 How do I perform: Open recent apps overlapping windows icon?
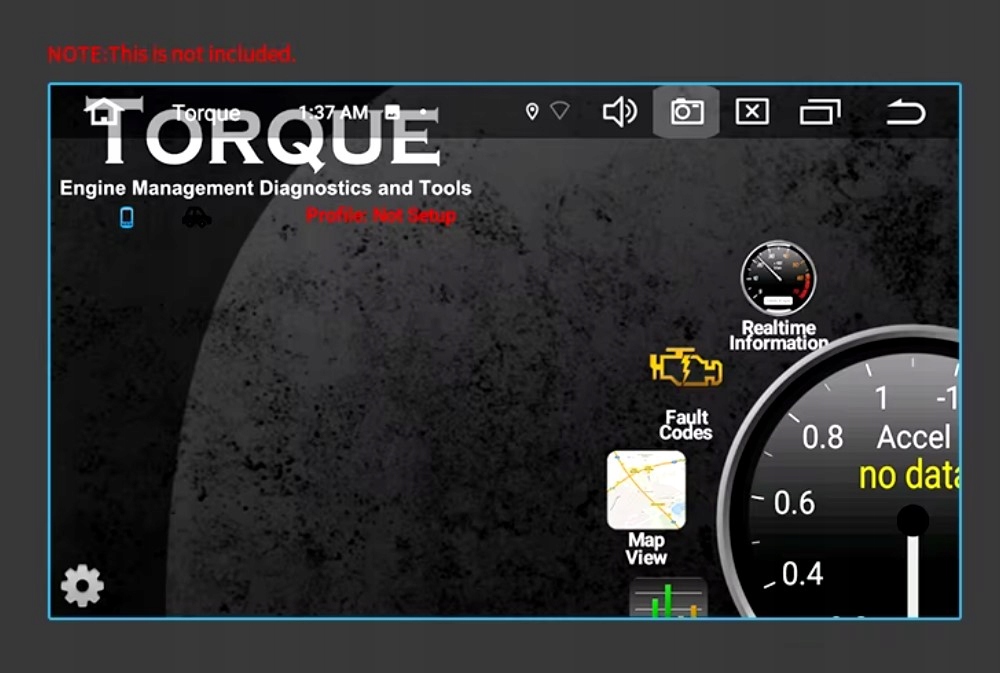(820, 112)
